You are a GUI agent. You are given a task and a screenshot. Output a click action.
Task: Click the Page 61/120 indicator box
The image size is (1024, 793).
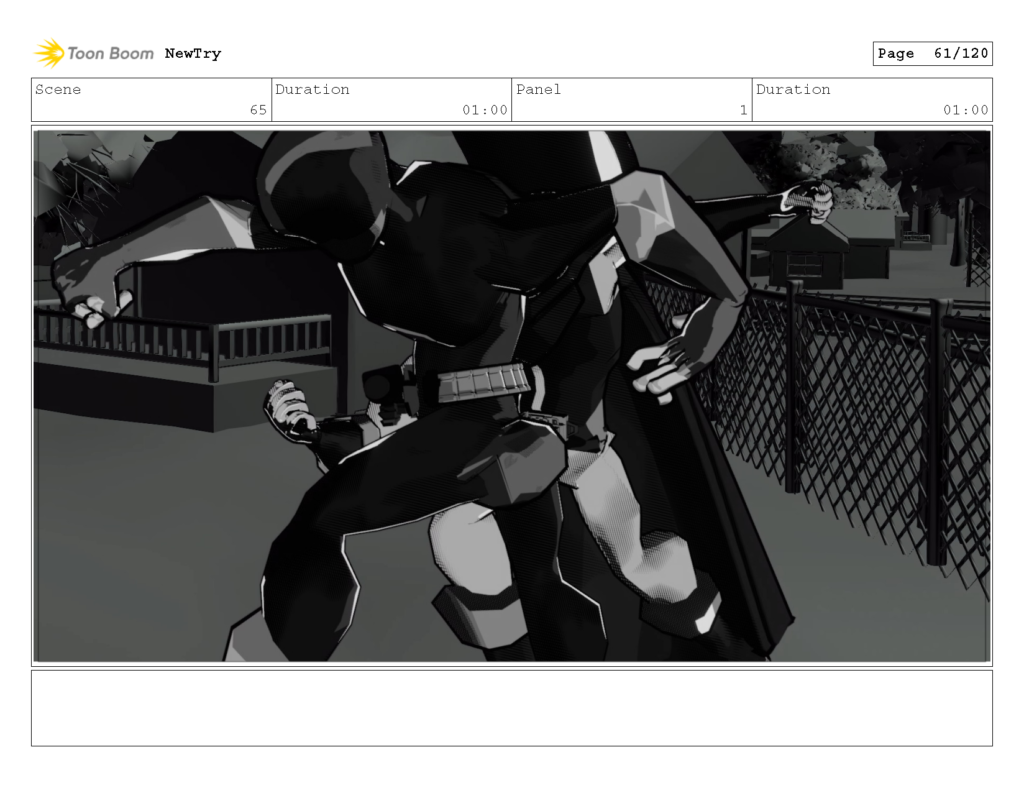[x=932, y=53]
